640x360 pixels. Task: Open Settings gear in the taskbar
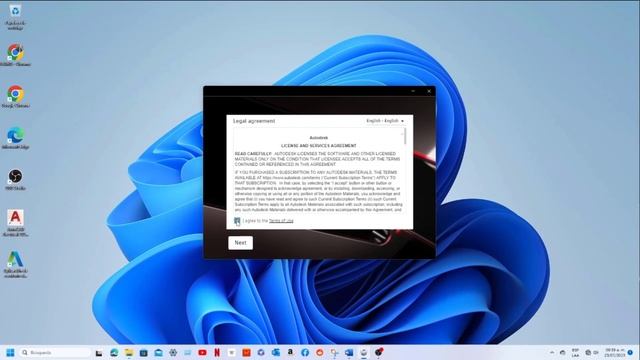[173, 352]
